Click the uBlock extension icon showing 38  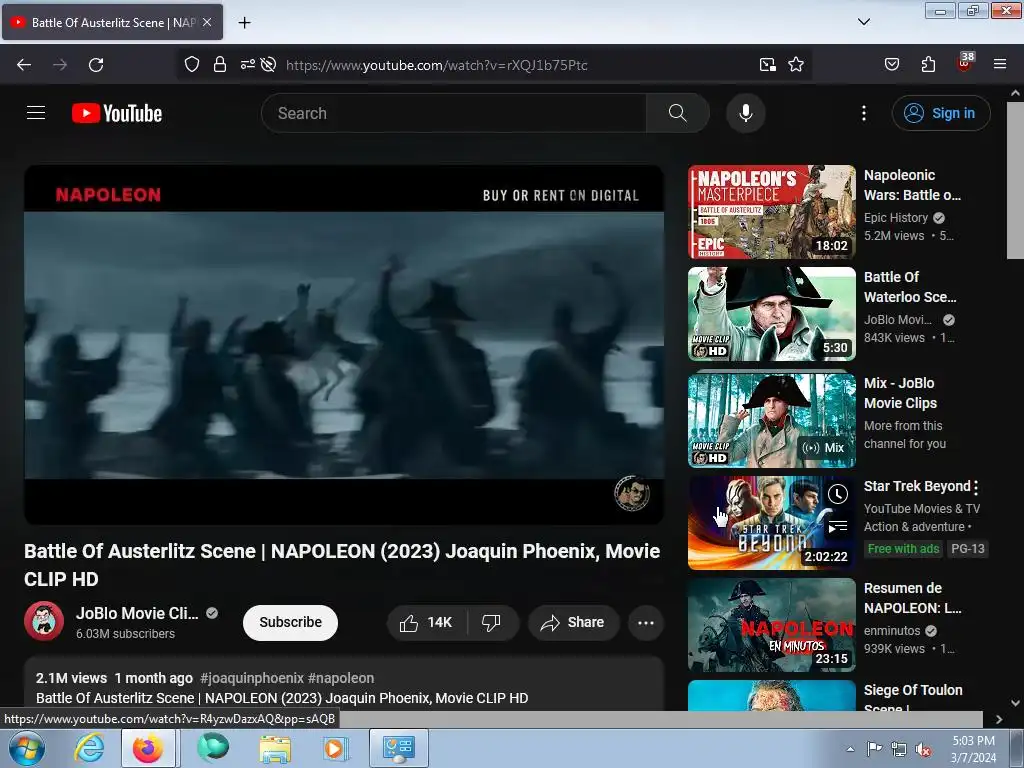tap(965, 63)
